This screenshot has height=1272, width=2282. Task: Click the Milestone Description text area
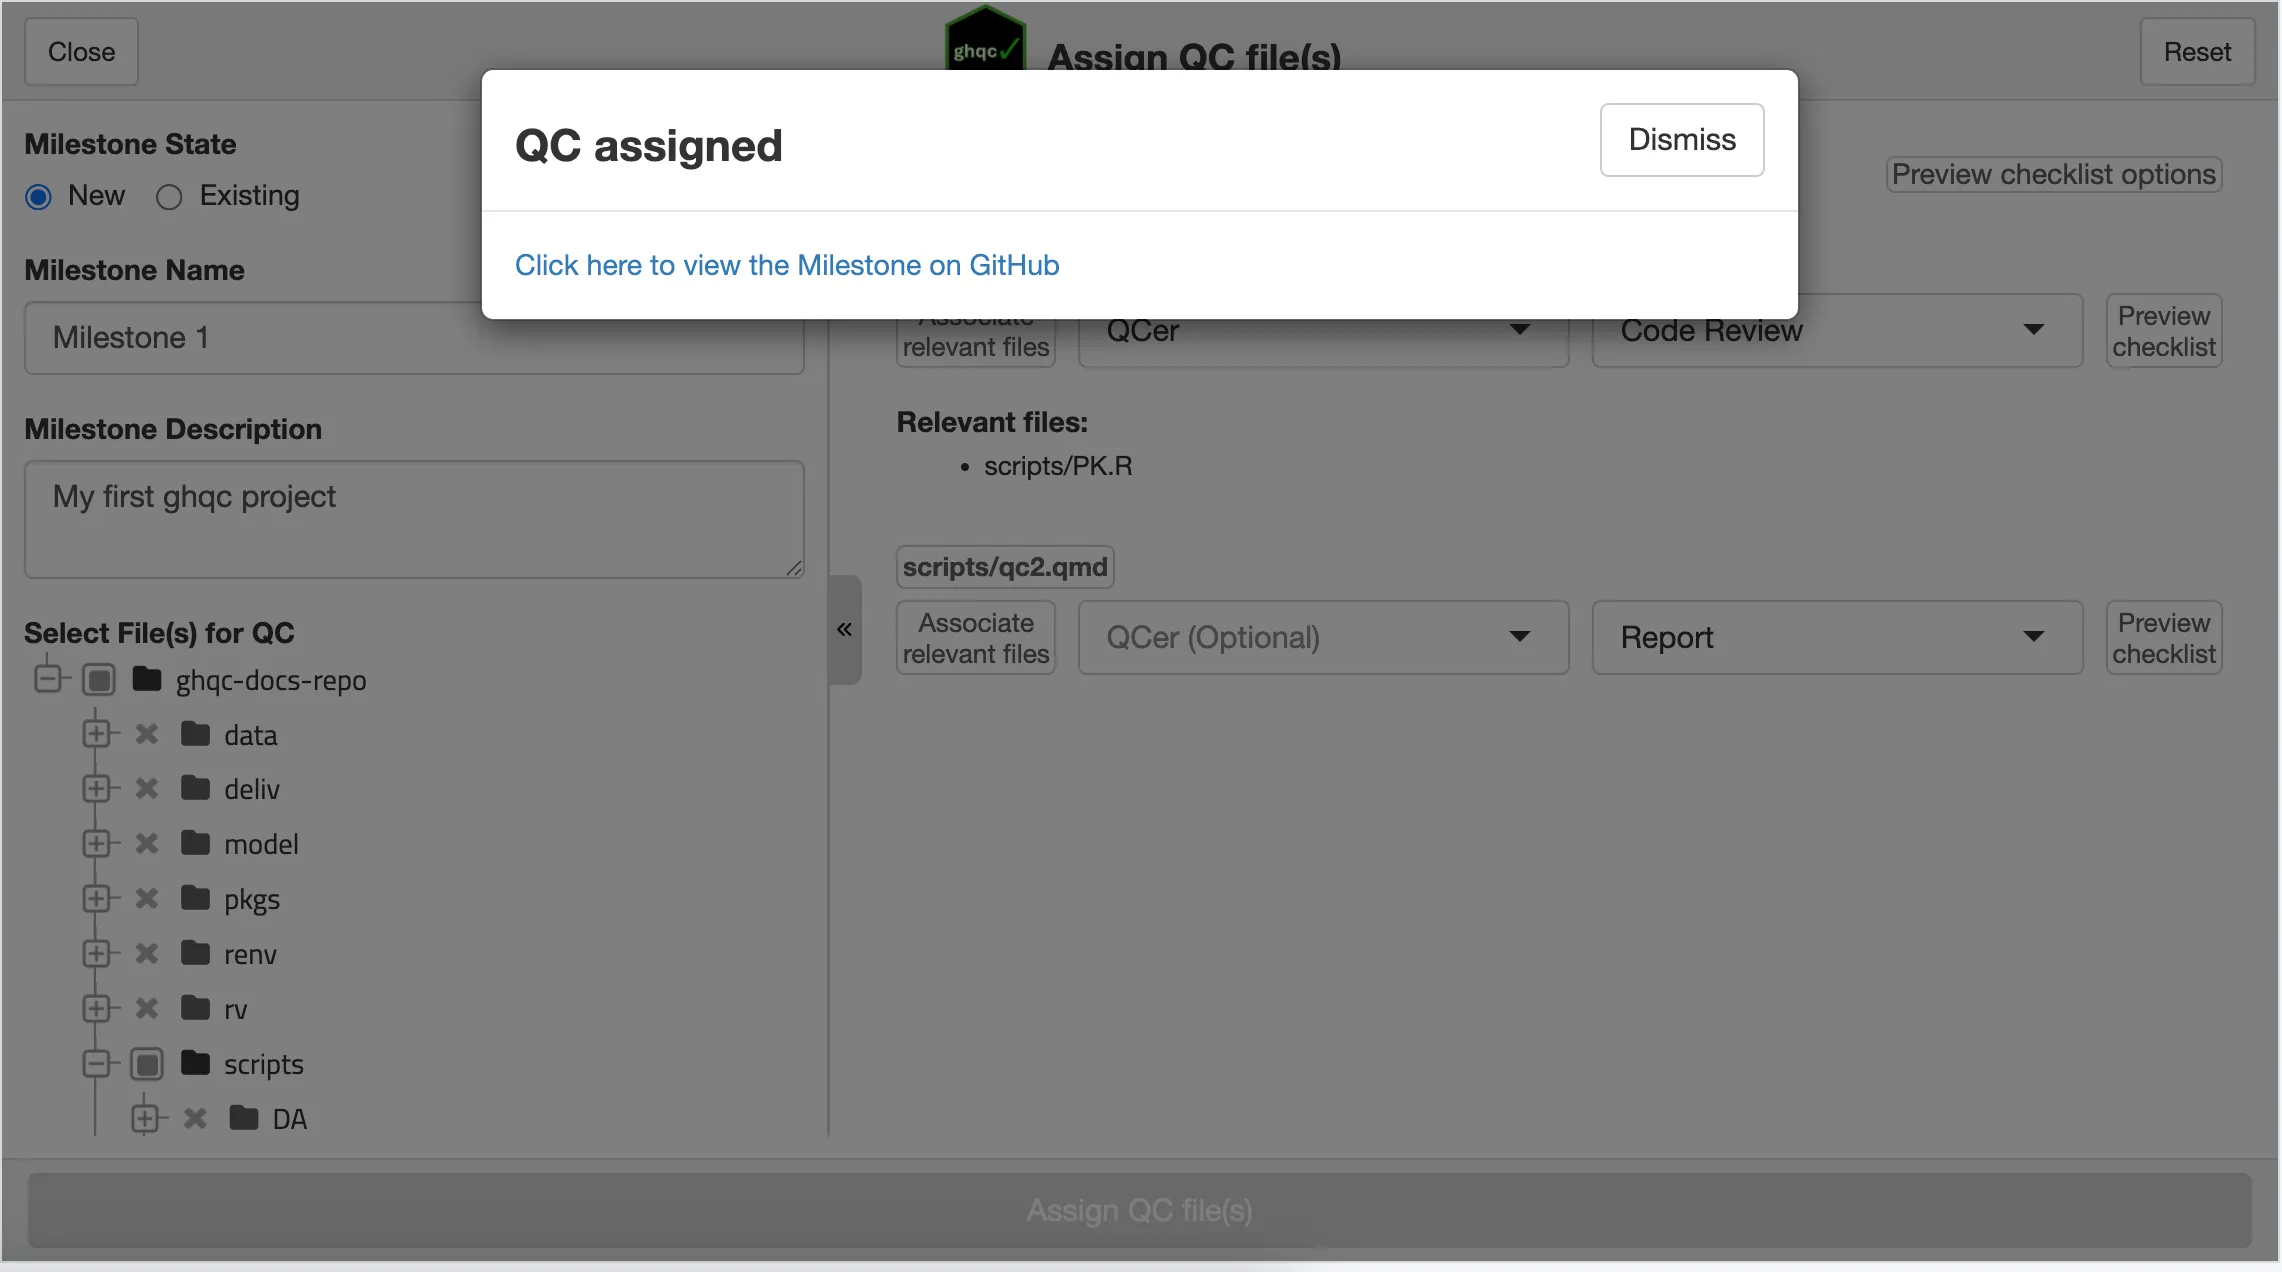[414, 519]
